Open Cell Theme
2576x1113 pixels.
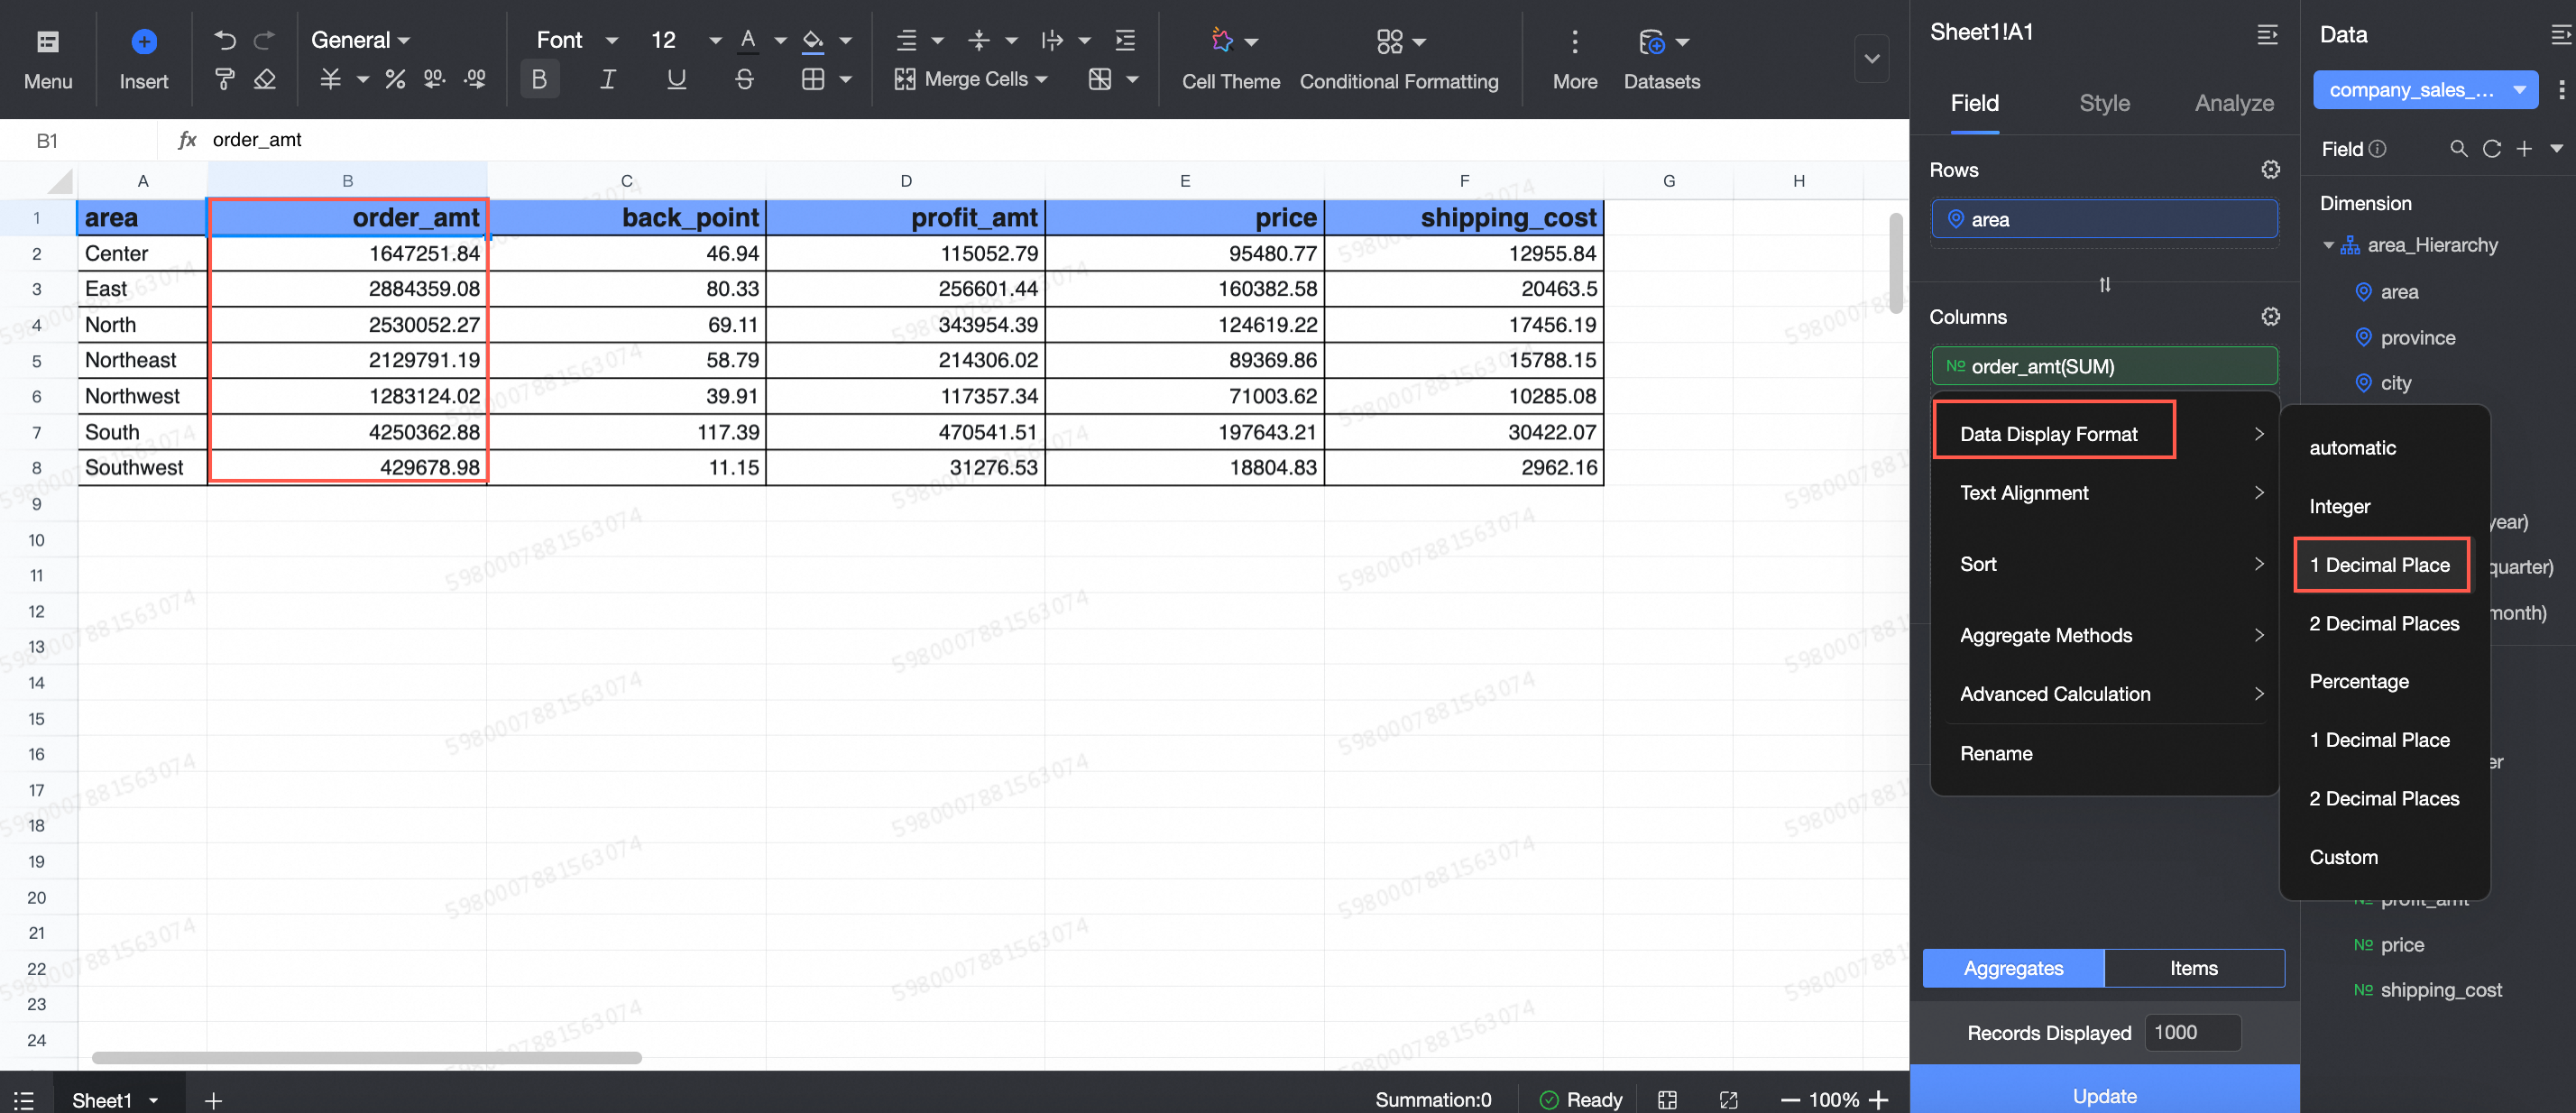tap(1231, 59)
